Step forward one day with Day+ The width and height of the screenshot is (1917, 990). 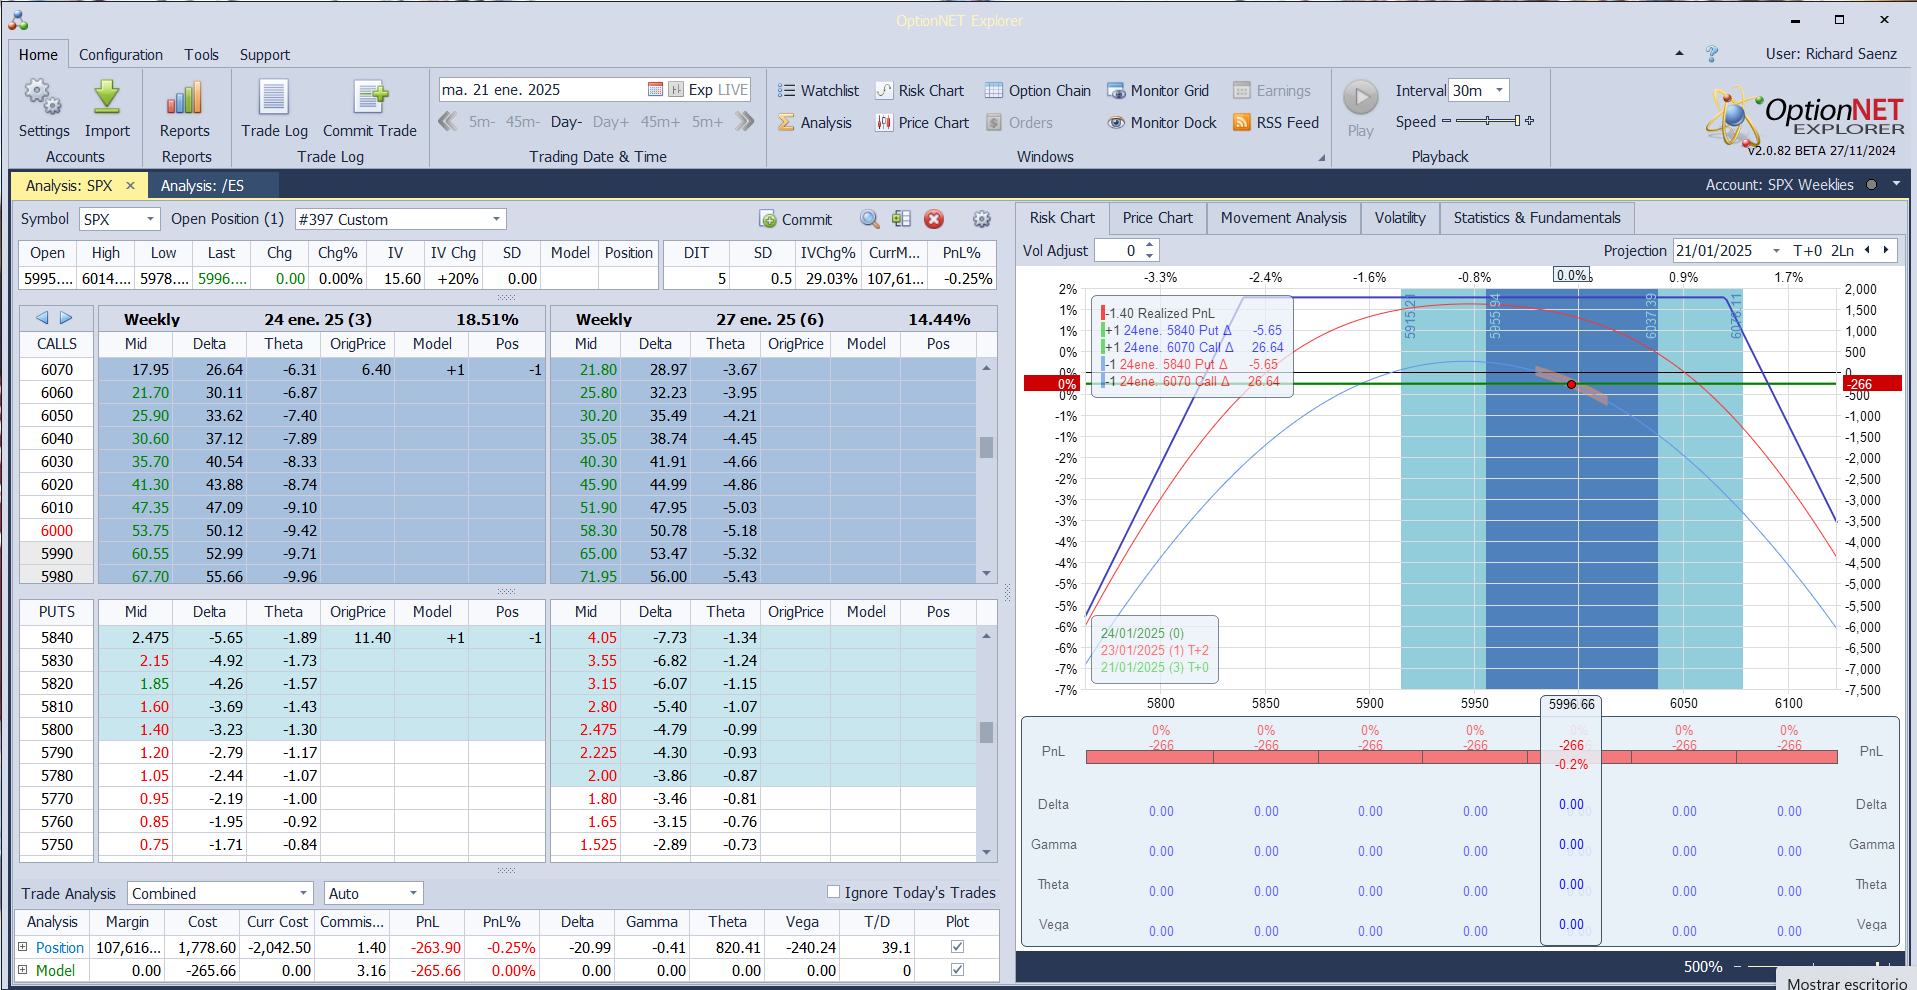pos(611,122)
